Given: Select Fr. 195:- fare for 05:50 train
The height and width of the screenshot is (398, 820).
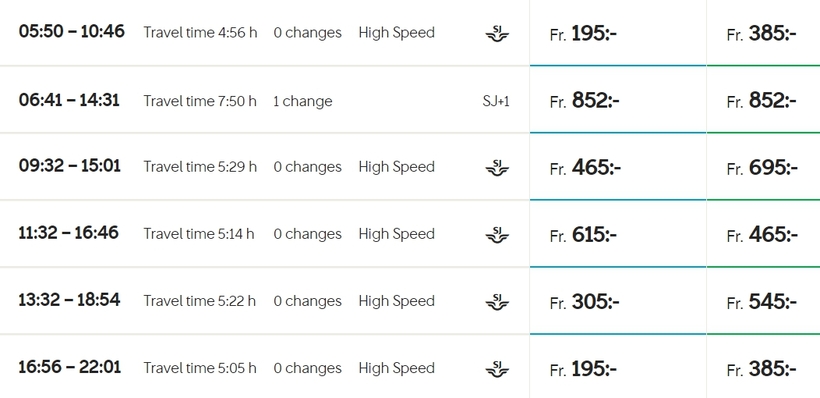Looking at the screenshot, I should (x=618, y=32).
